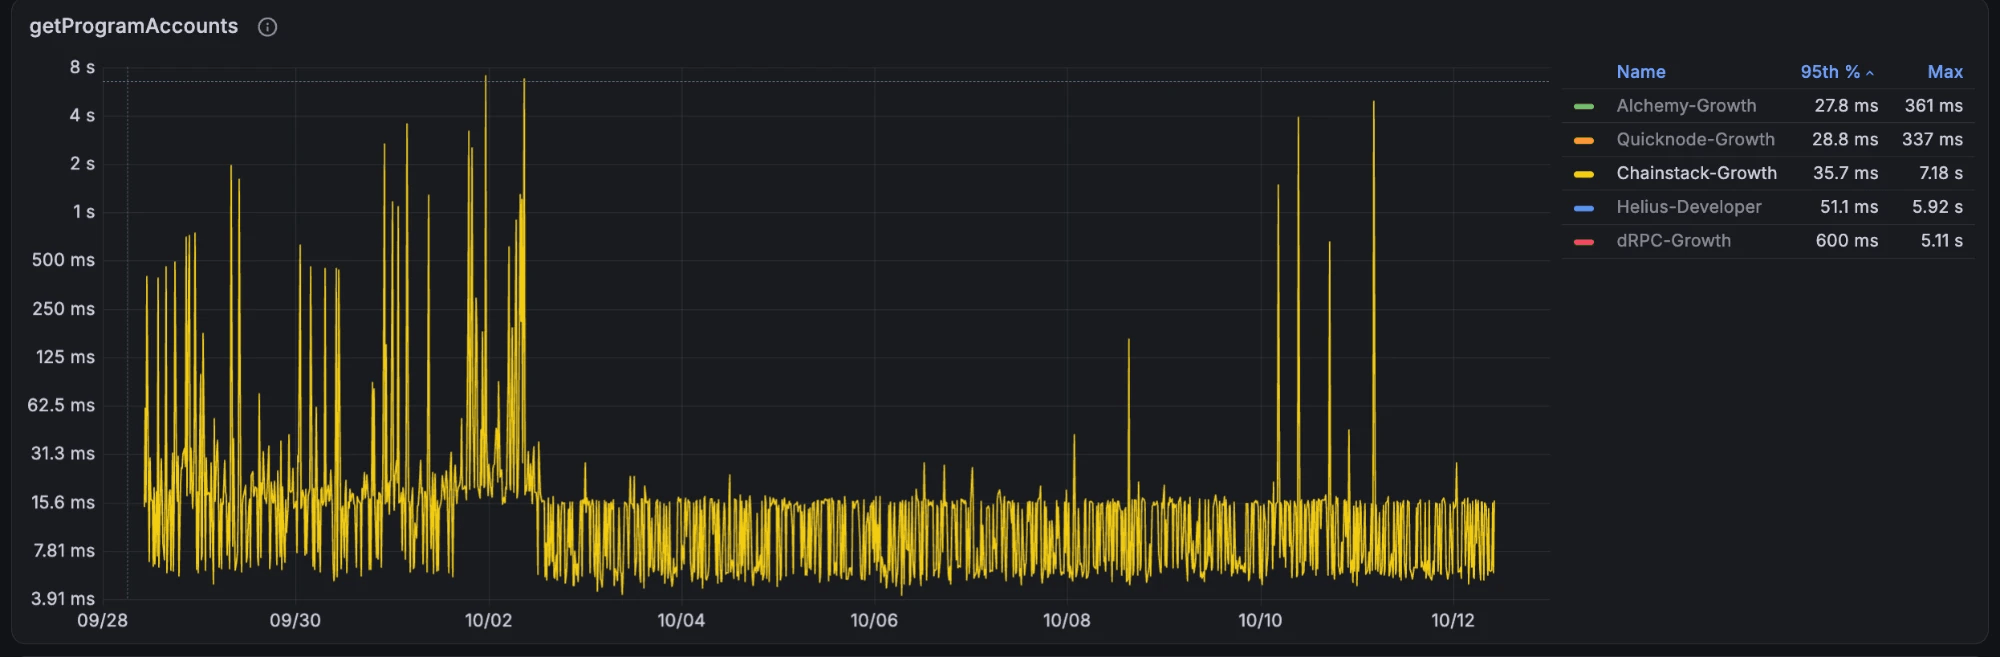Click the 31.3 ms y-axis label
This screenshot has height=657, width=2000.
(x=62, y=453)
